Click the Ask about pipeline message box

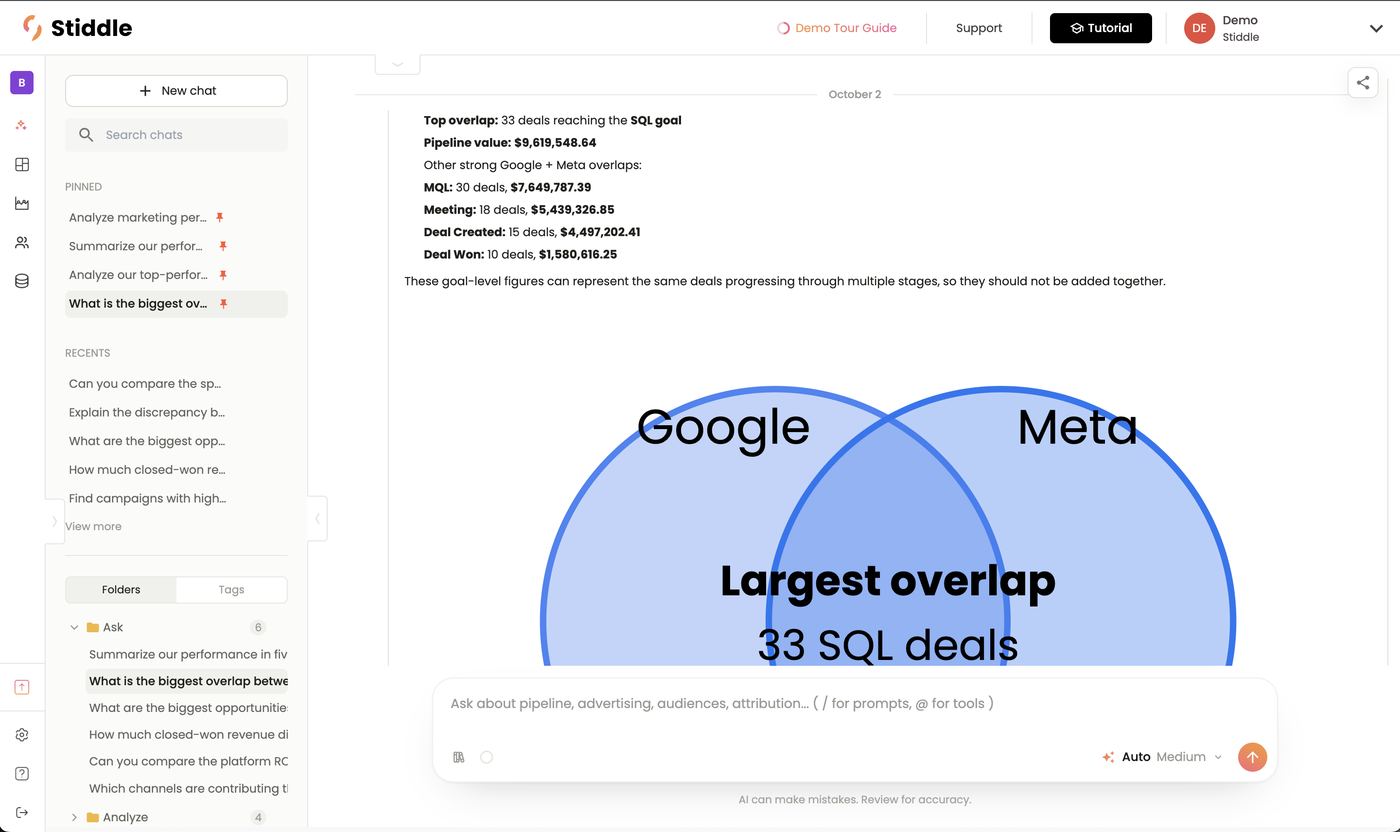(855, 704)
